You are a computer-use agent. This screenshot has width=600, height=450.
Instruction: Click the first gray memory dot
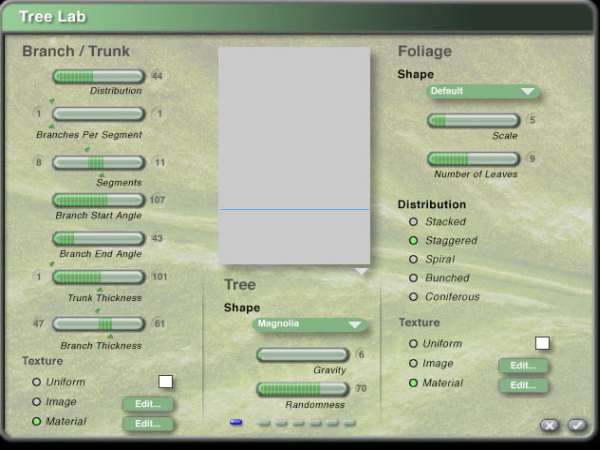(263, 423)
